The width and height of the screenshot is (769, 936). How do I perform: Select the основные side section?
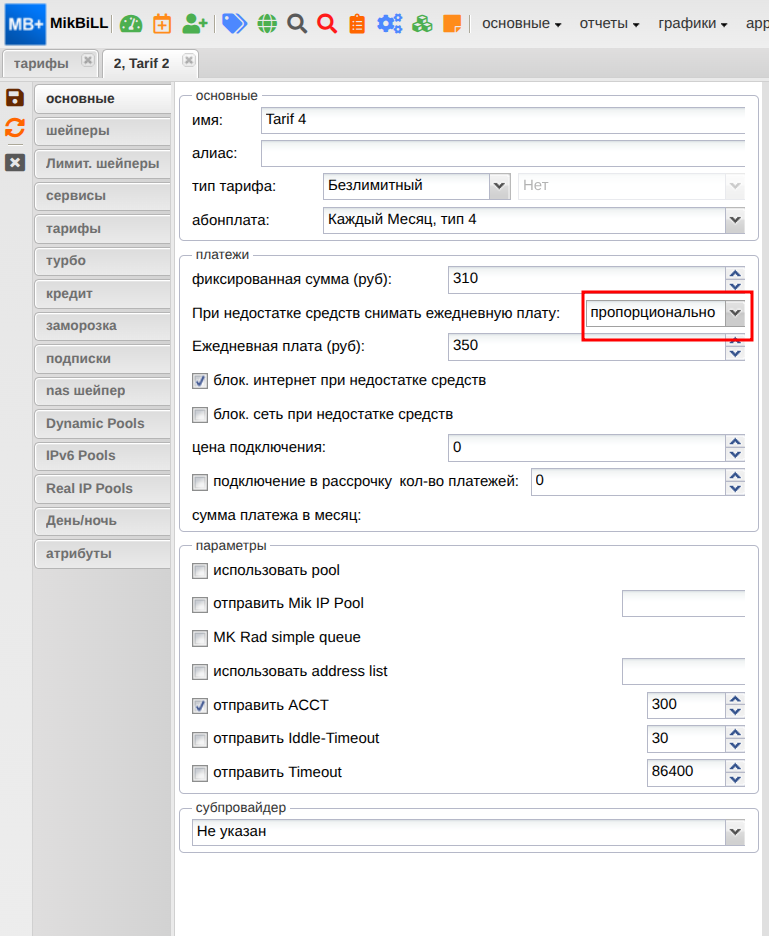point(102,98)
